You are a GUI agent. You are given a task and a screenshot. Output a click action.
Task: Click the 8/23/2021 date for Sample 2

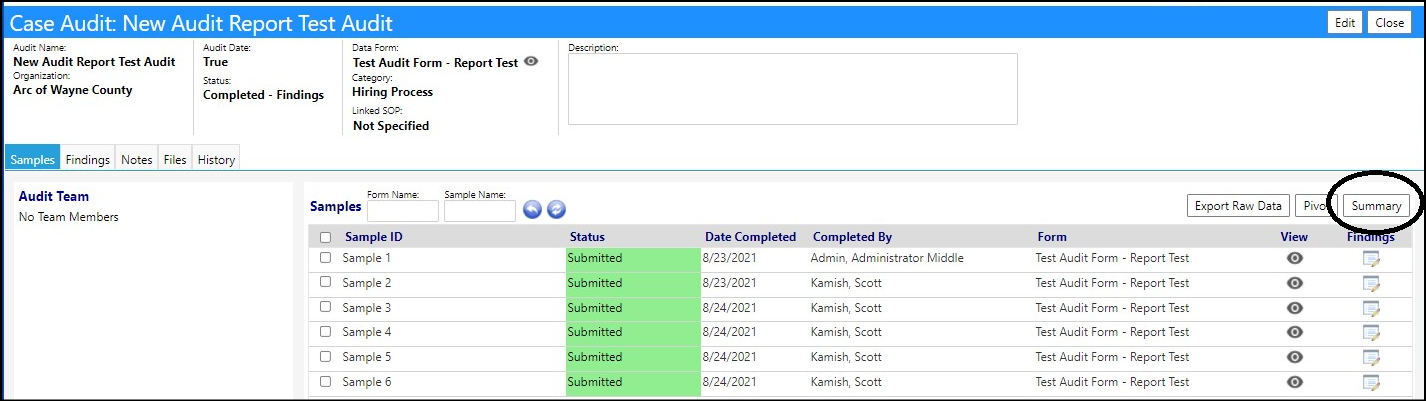click(x=731, y=283)
